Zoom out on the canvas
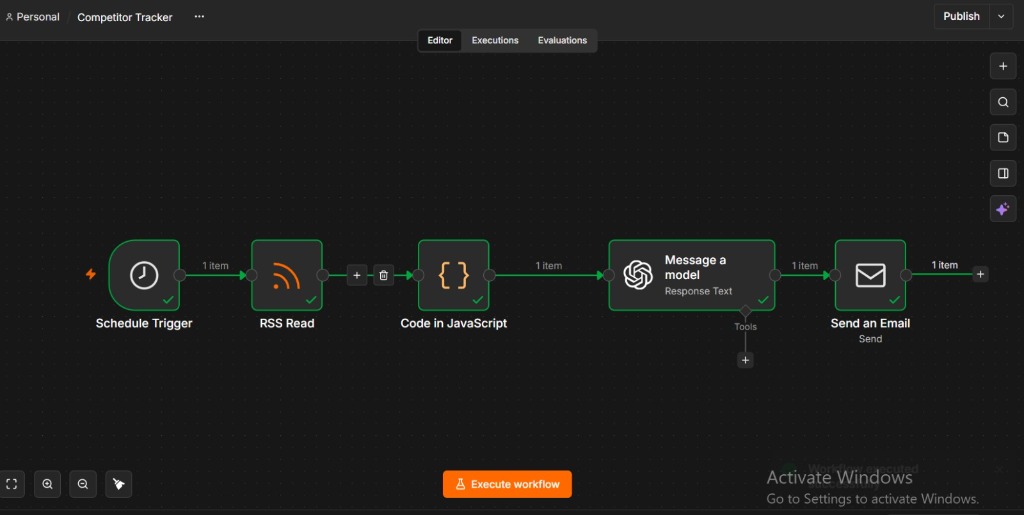 (x=83, y=484)
